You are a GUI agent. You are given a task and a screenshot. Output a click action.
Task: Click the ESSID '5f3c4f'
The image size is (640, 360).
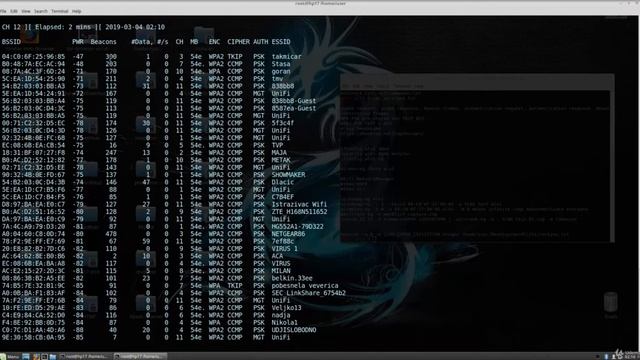pyautogui.click(x=283, y=123)
